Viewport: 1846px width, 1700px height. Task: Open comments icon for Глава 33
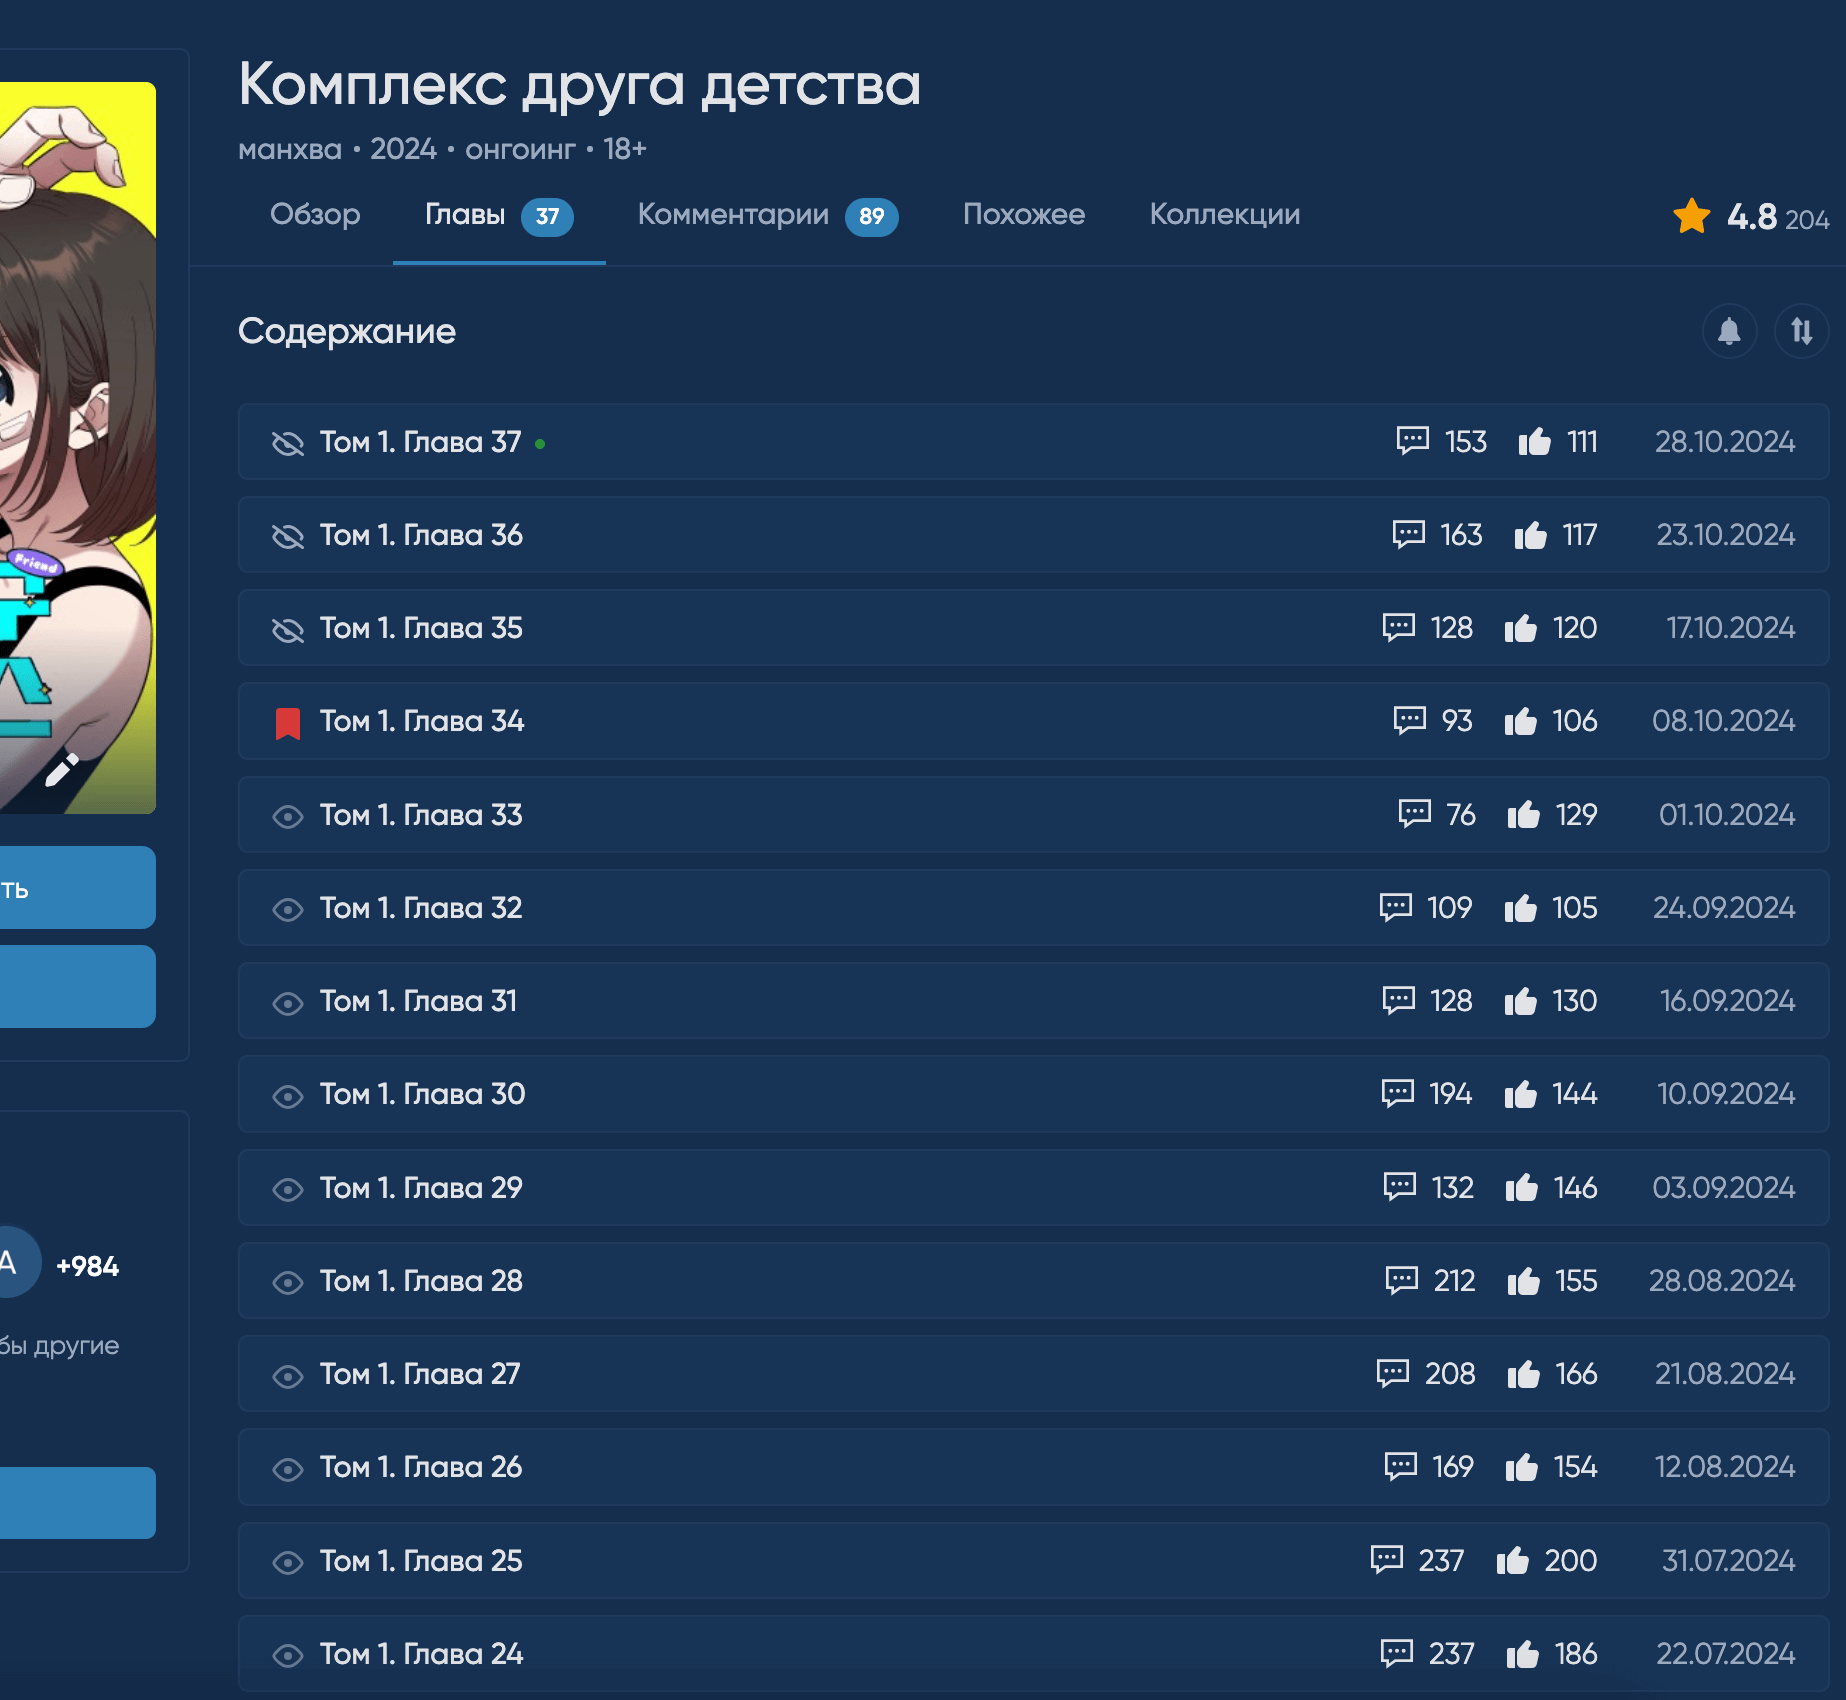tap(1414, 814)
